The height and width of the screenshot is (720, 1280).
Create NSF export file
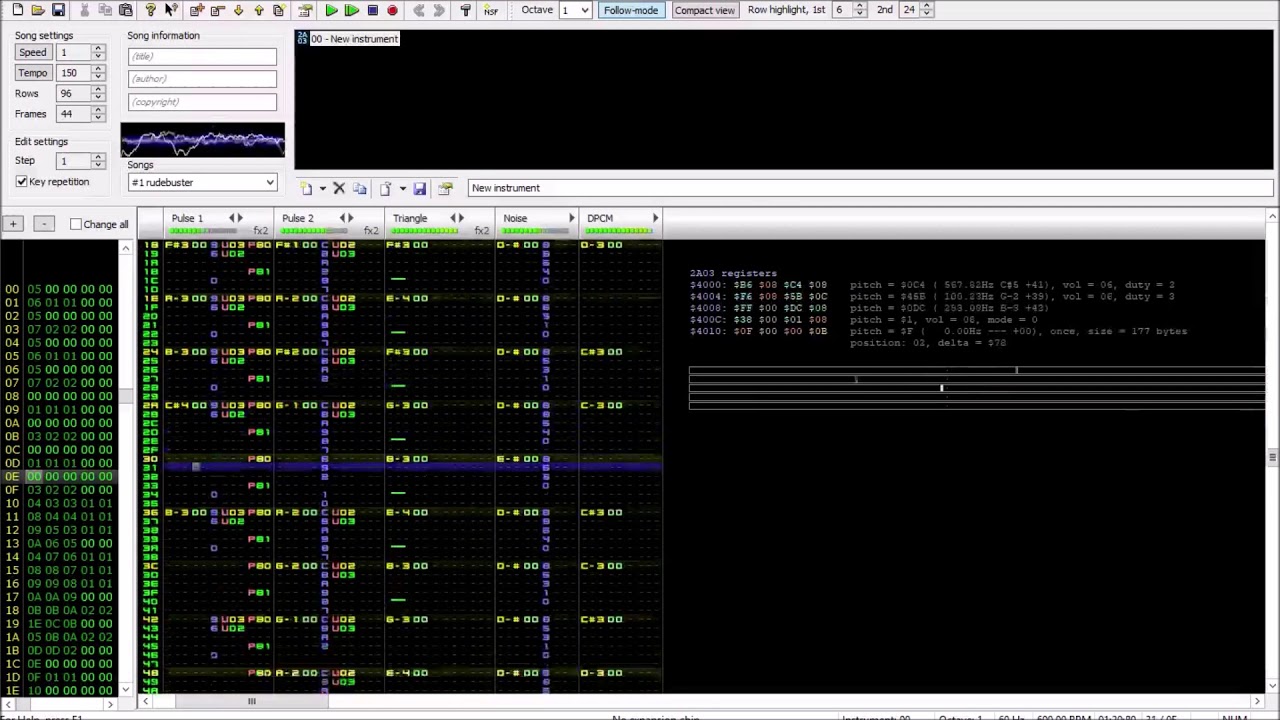click(490, 10)
